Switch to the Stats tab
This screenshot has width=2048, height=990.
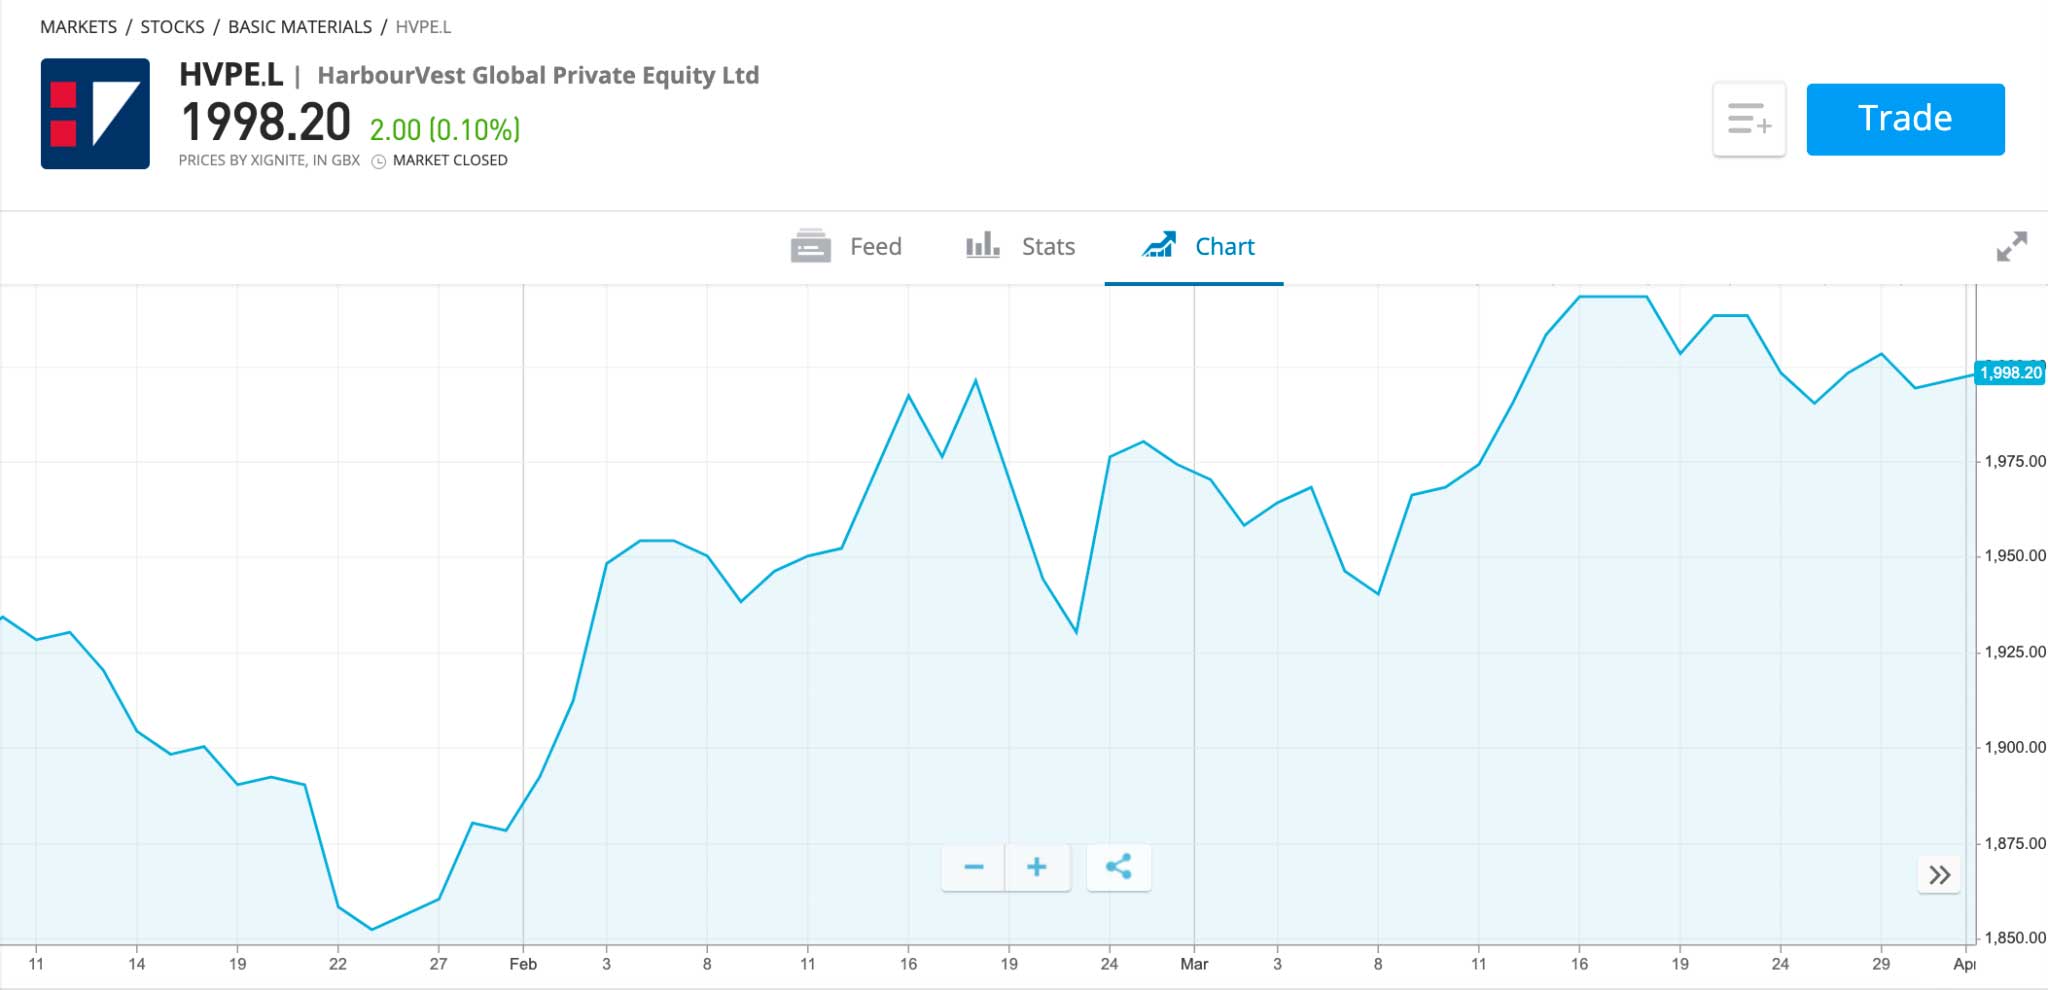coord(1020,246)
